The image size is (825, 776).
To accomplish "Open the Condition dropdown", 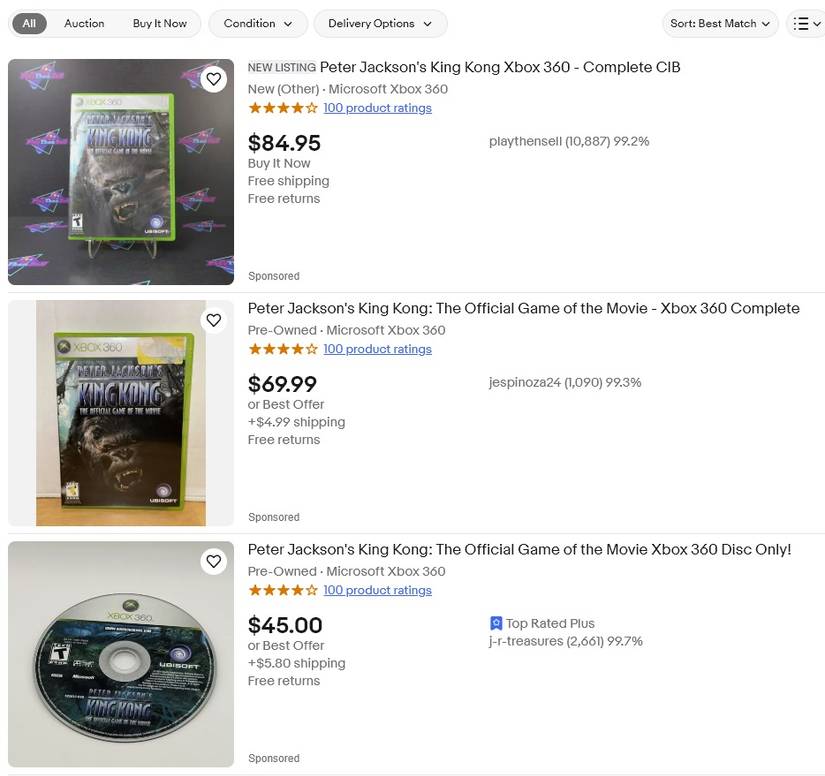I will point(257,23).
